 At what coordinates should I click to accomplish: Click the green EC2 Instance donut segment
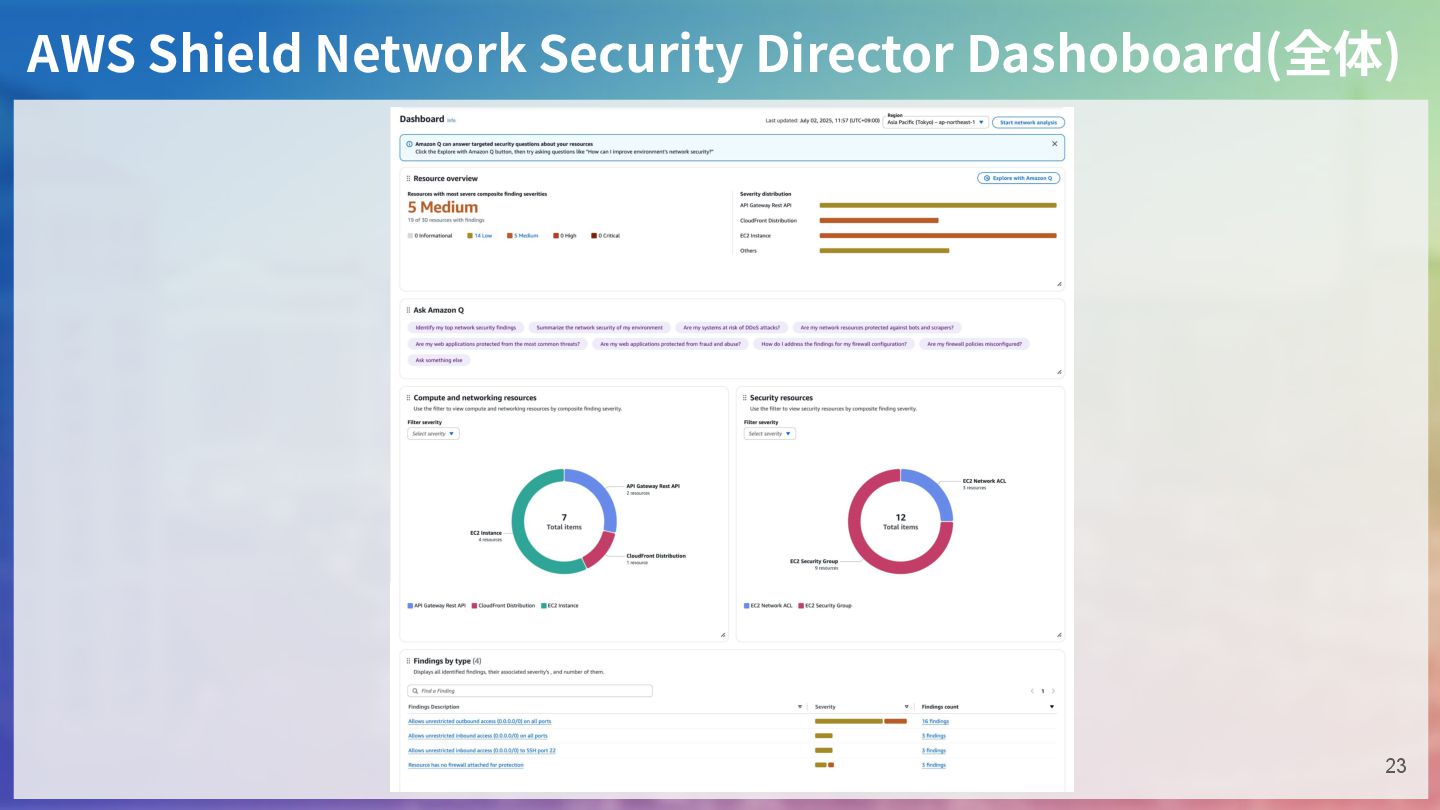click(x=521, y=532)
